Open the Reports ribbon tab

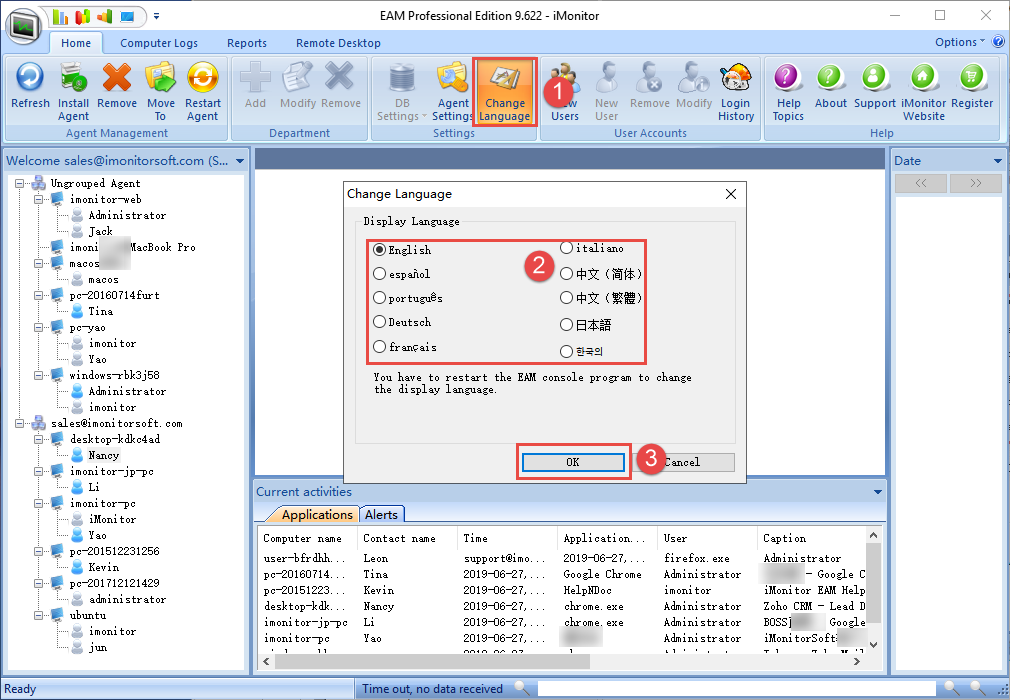pyautogui.click(x=247, y=43)
